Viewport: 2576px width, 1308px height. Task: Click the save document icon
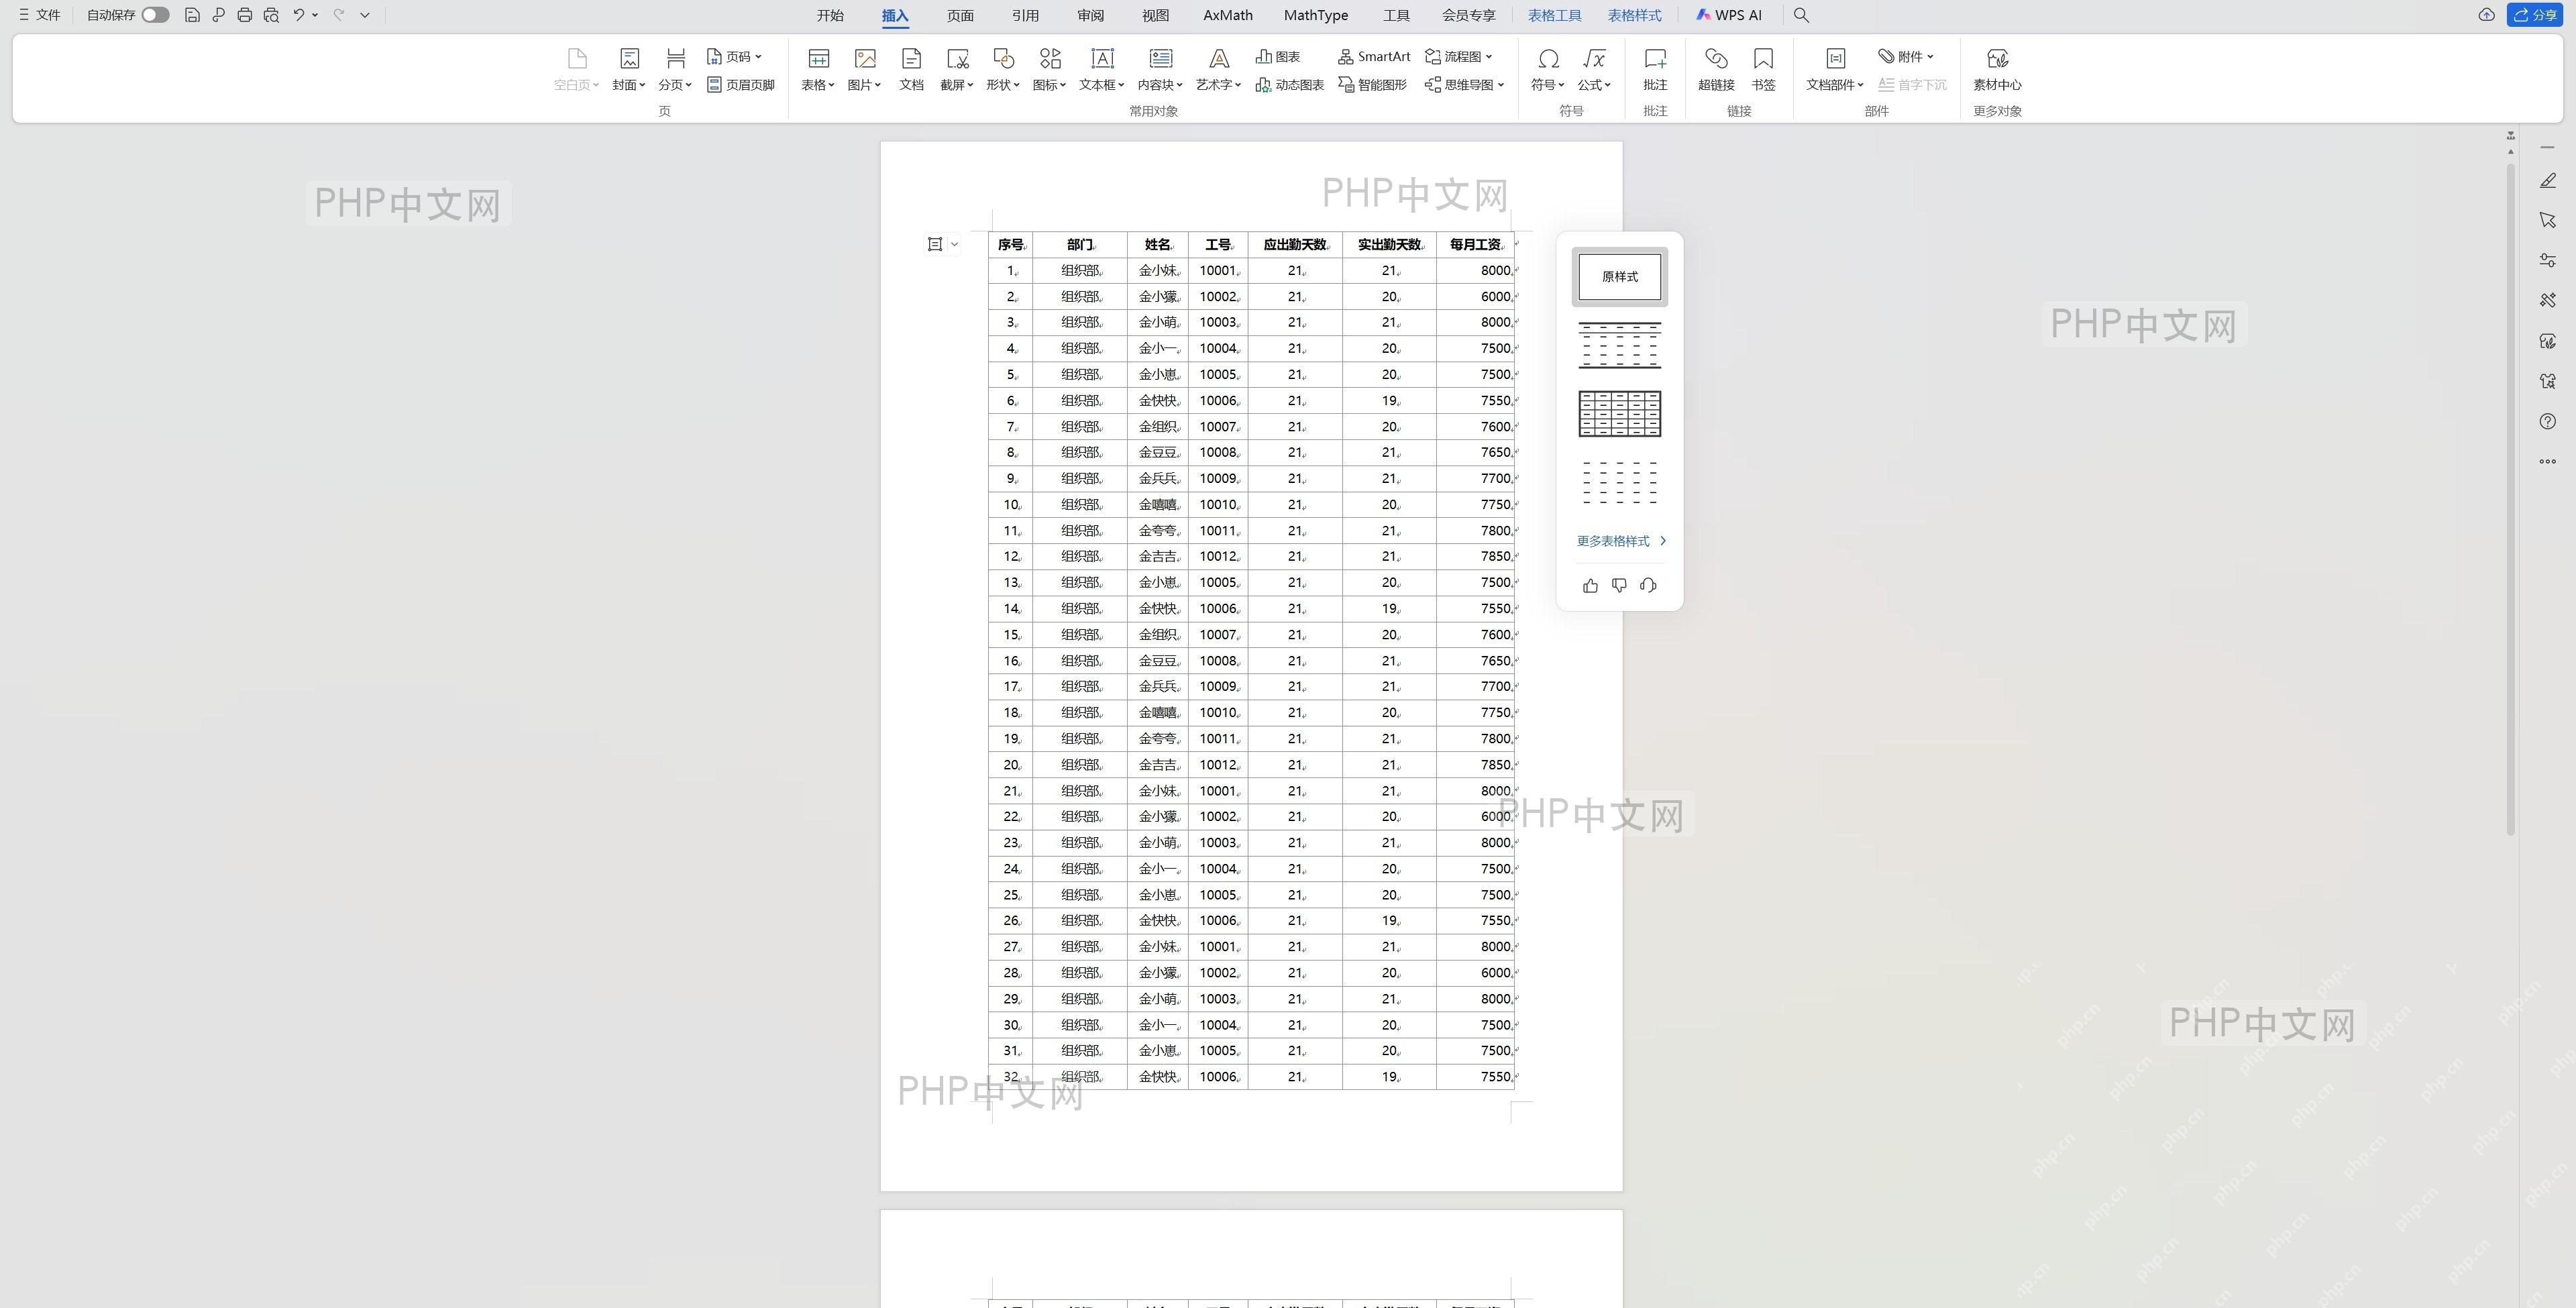tap(192, 15)
